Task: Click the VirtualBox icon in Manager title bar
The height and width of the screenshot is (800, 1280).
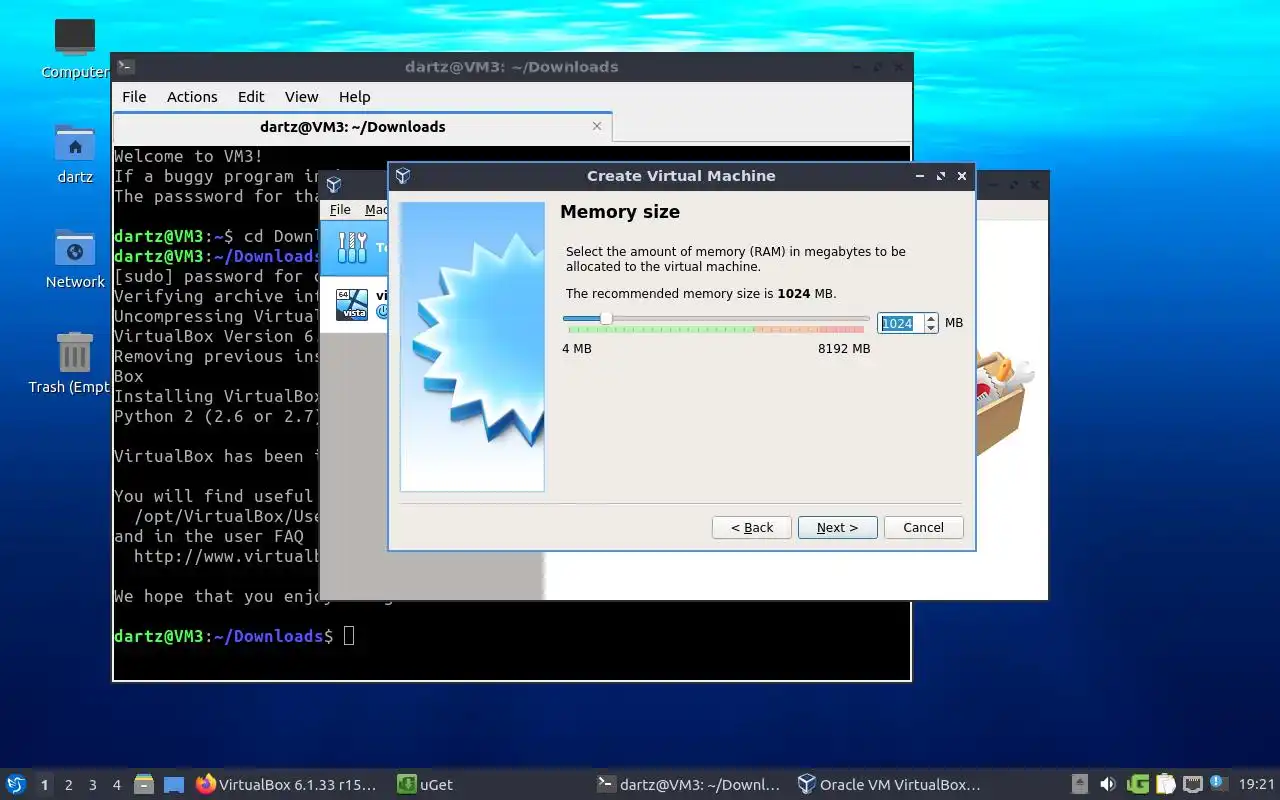Action: coord(334,185)
